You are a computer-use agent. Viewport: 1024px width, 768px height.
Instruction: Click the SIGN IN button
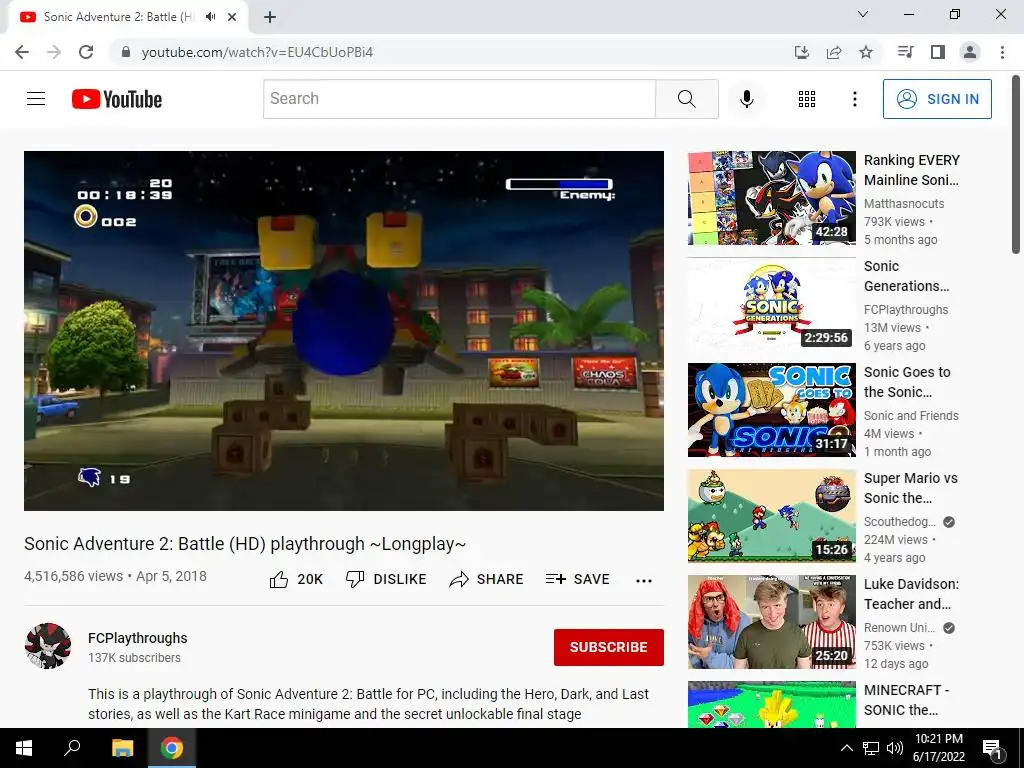(937, 99)
